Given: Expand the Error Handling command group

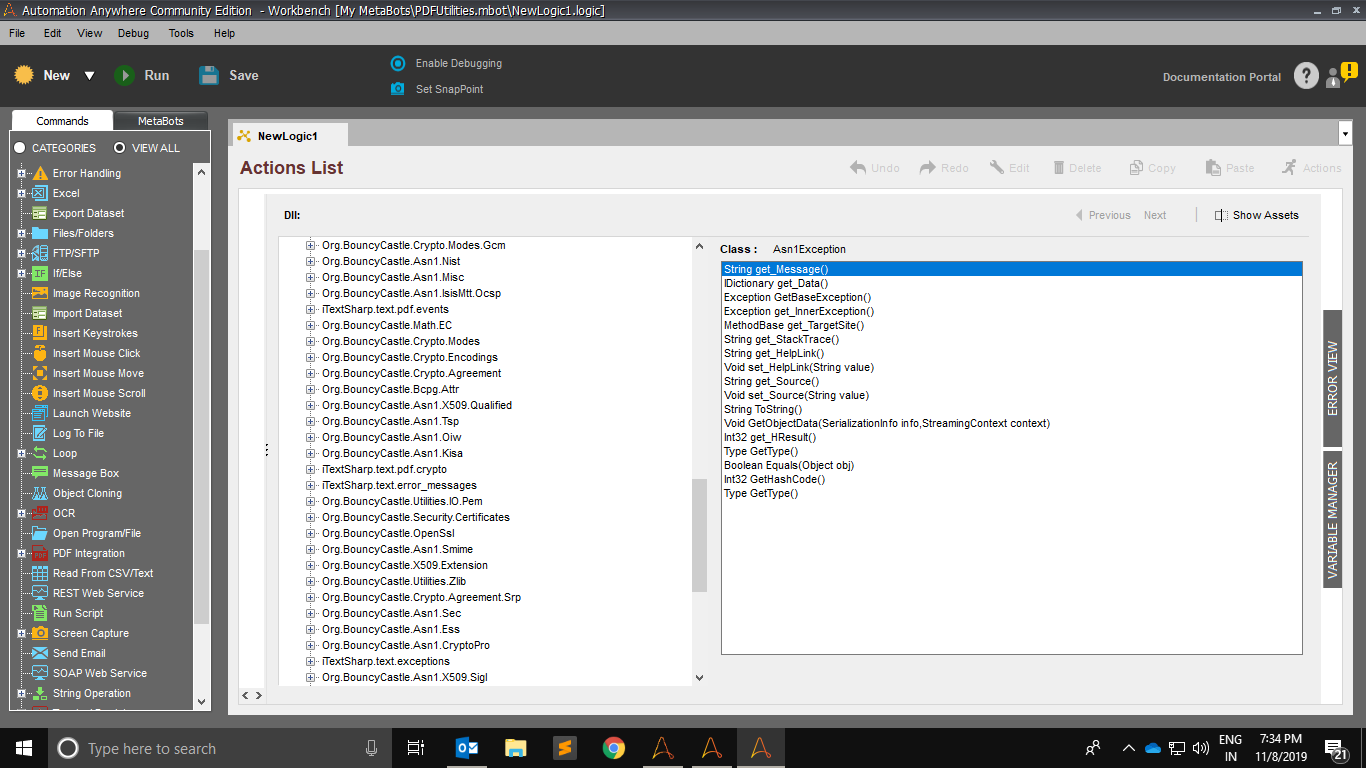Looking at the screenshot, I should click(x=21, y=173).
